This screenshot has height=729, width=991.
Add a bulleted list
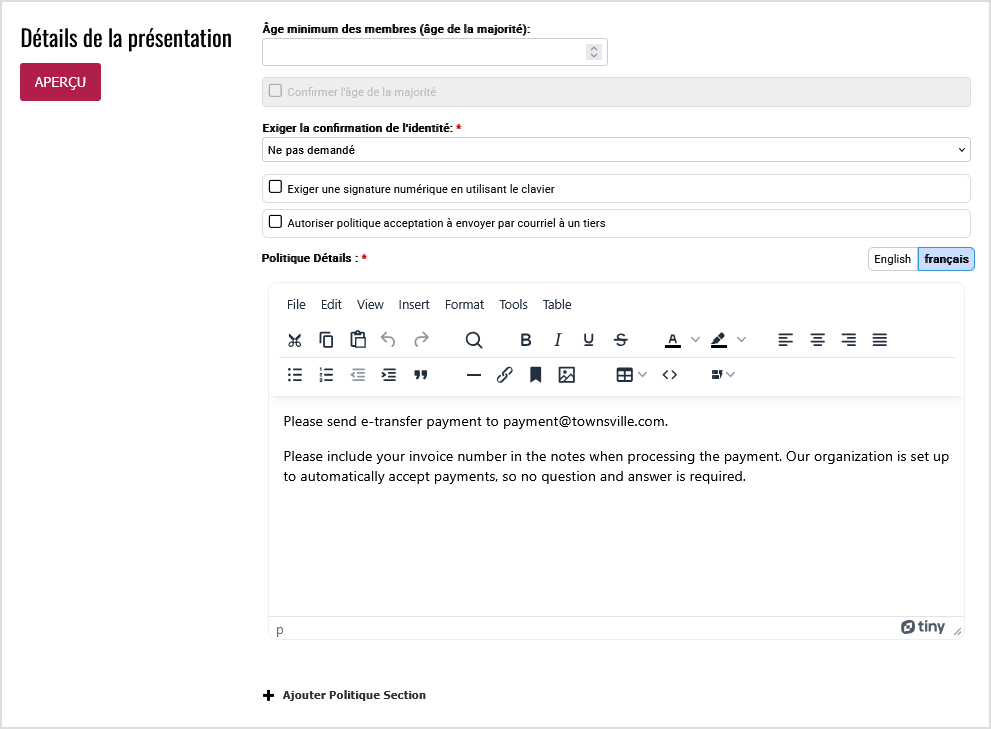[295, 375]
